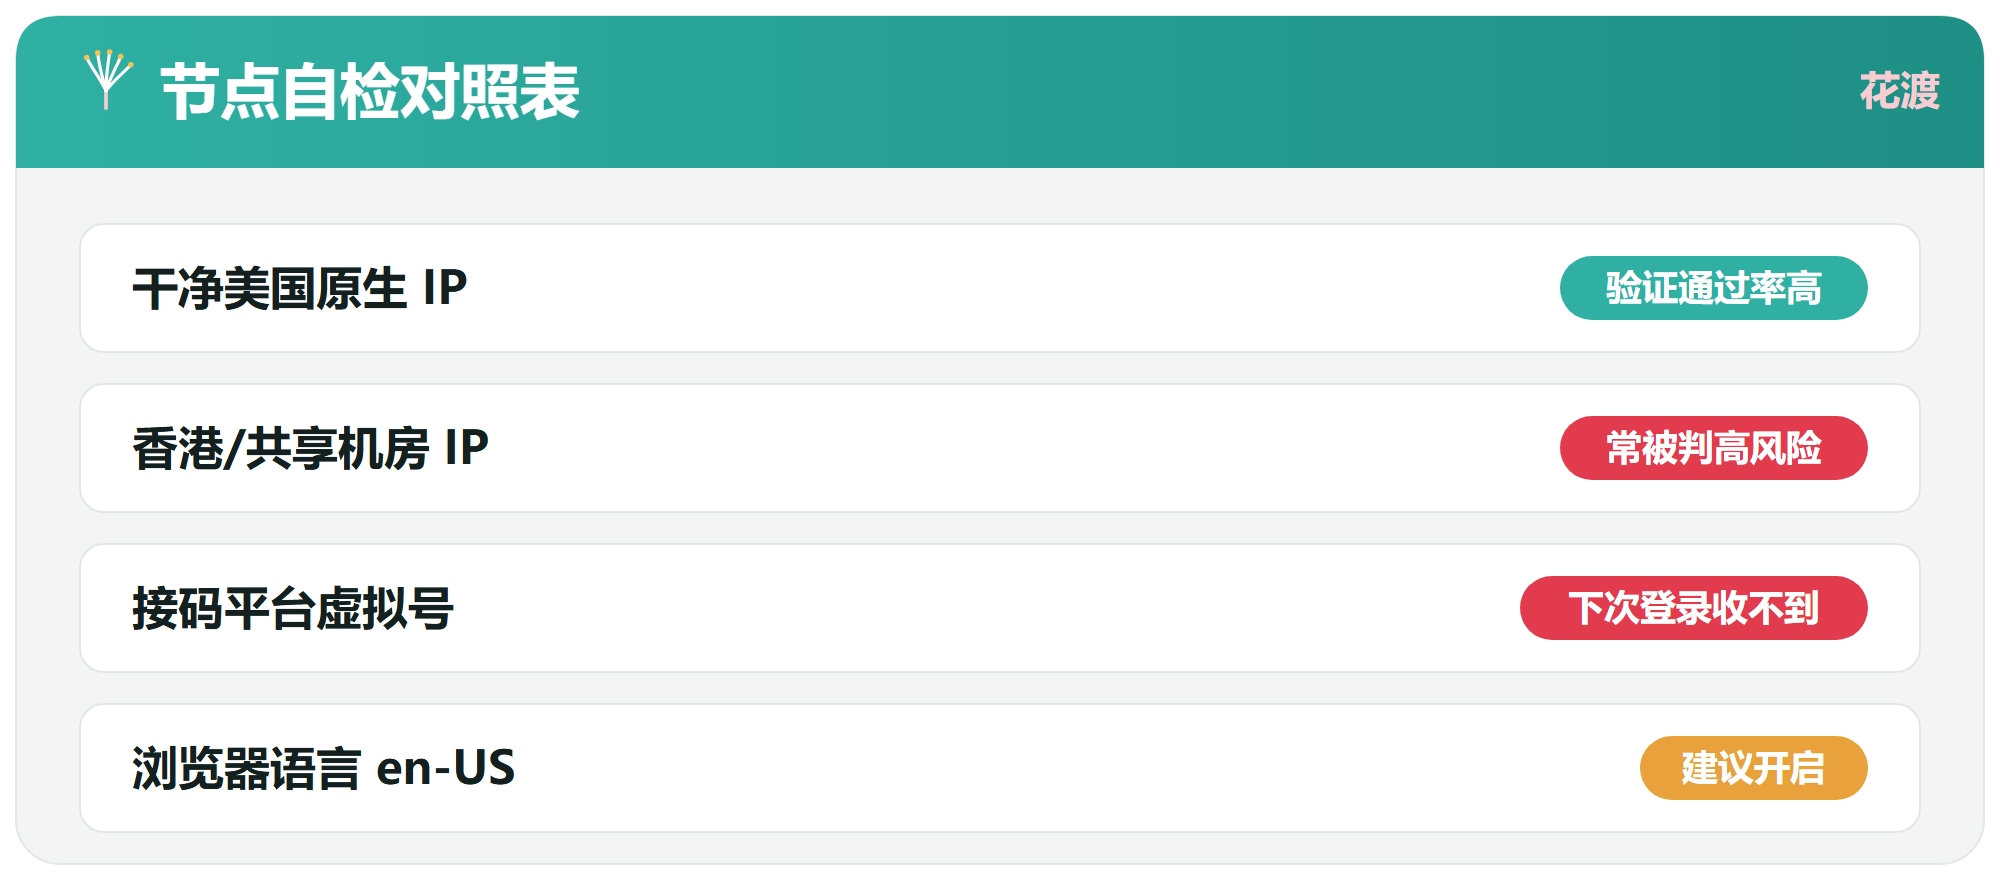Image resolution: width=2000 pixels, height=880 pixels.
Task: Open the 接码平台虚拟号 row
Action: click(x=1000, y=608)
